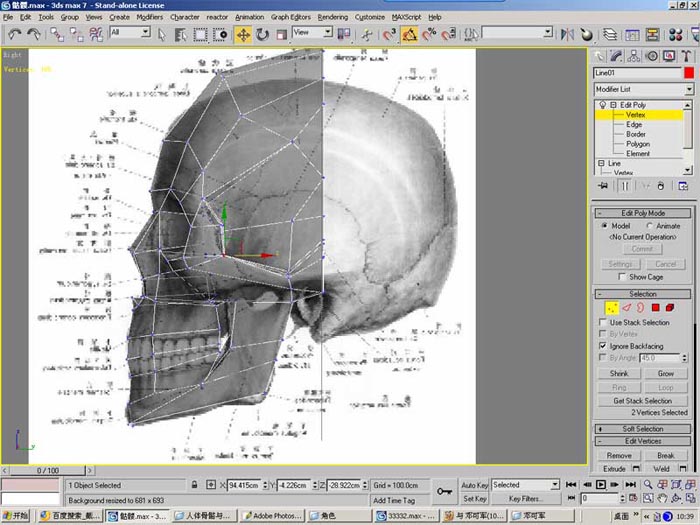Click the Align tool icon

[x=587, y=34]
